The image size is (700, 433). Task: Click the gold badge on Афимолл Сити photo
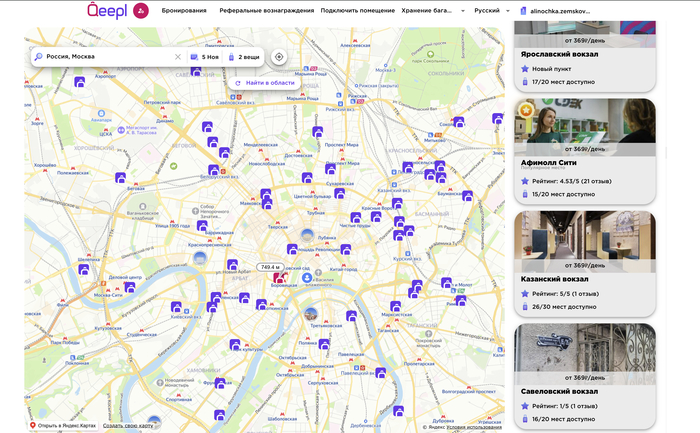pos(525,109)
